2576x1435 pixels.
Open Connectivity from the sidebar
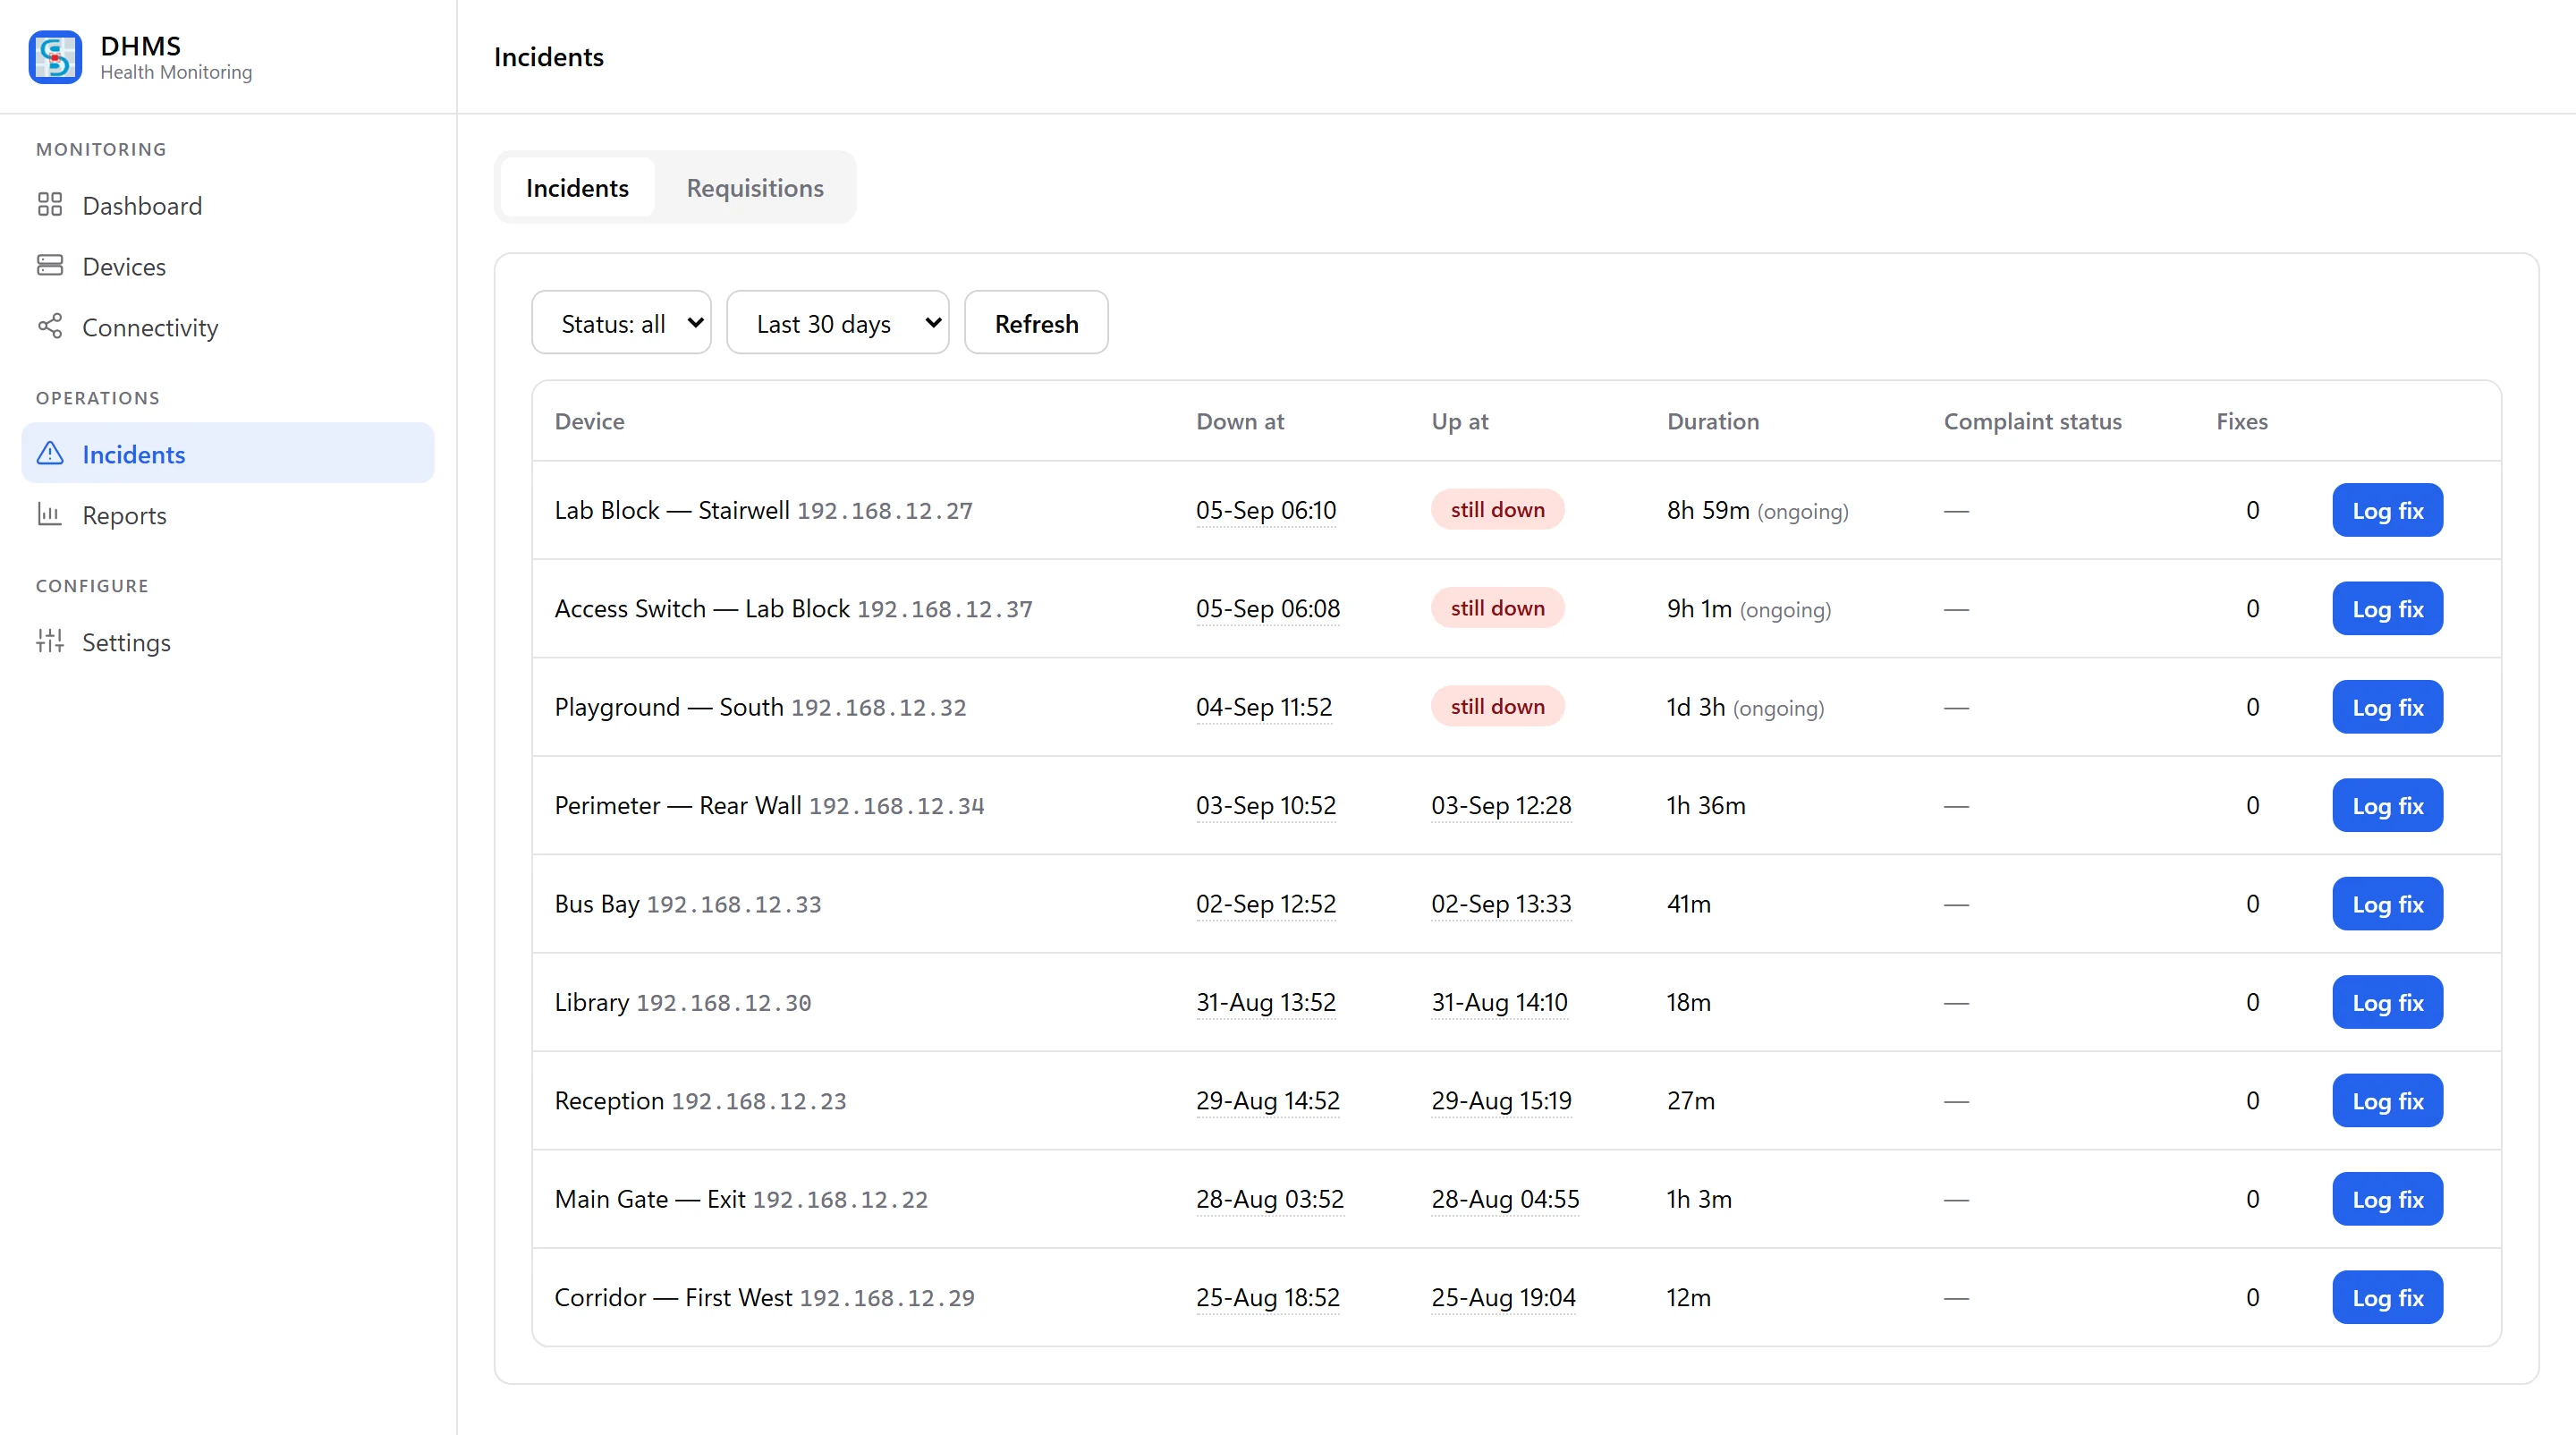228,327
